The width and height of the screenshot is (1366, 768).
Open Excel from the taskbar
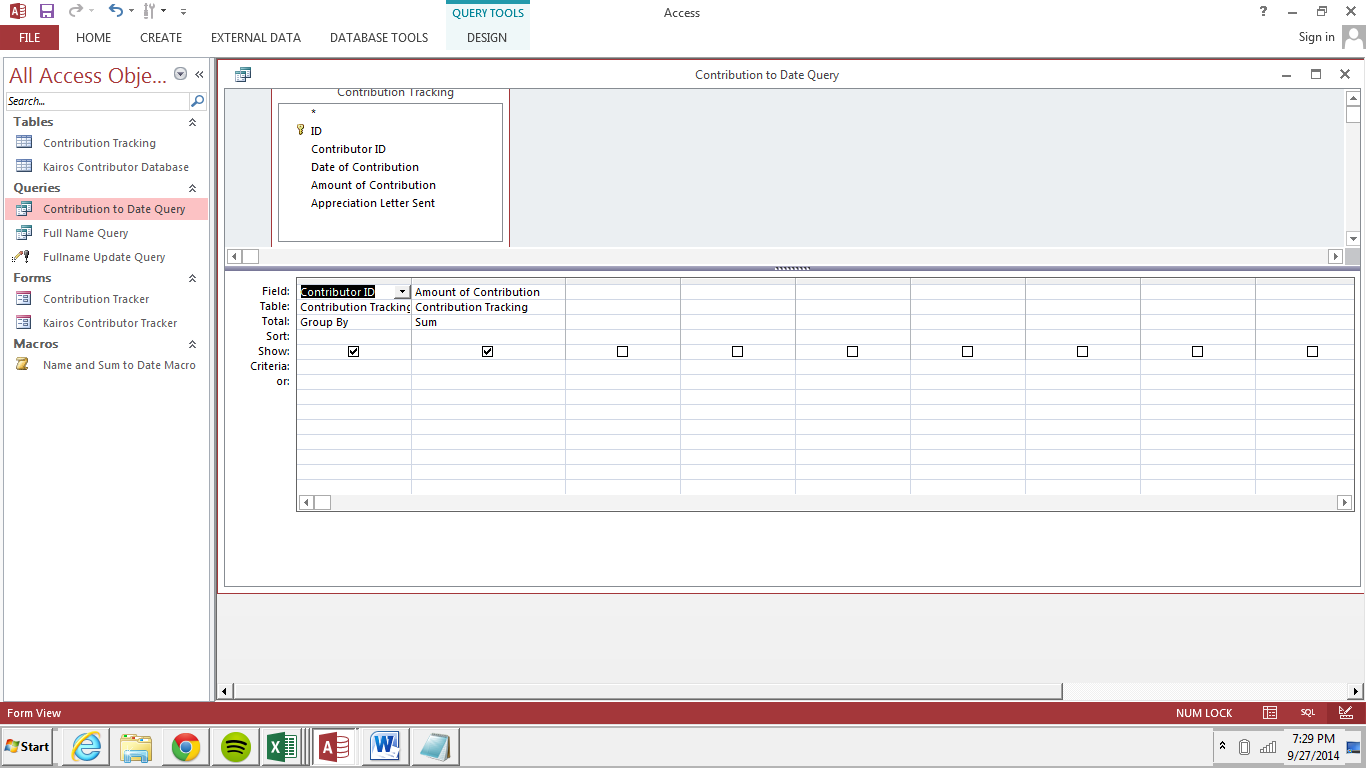(284, 747)
